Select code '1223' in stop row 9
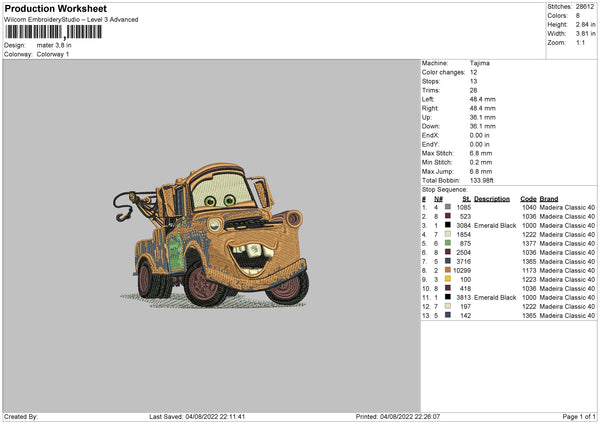Screen dimensions: 600x424 click(x=529, y=279)
